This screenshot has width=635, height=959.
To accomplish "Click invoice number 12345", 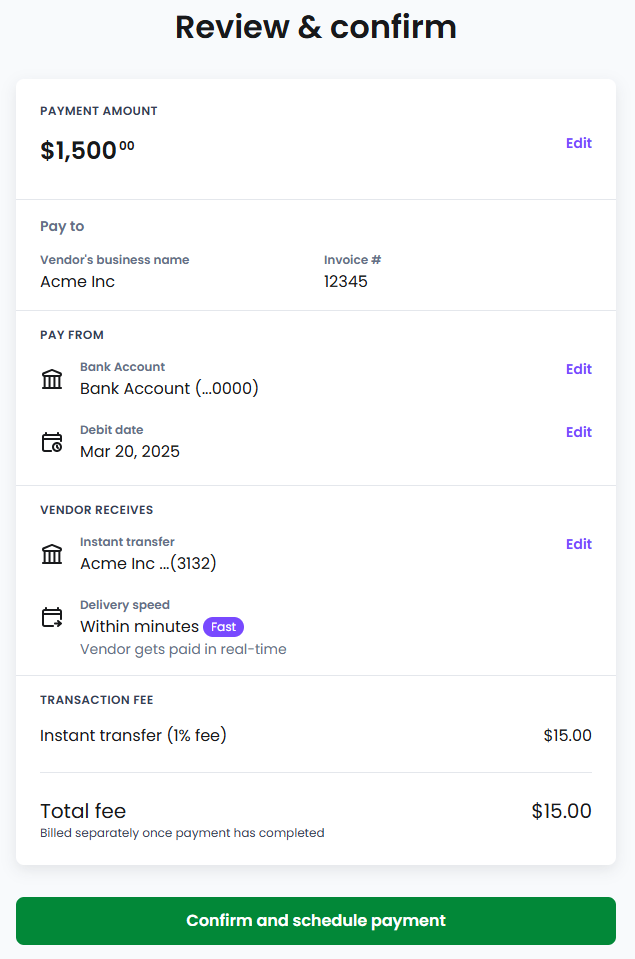I will (346, 281).
